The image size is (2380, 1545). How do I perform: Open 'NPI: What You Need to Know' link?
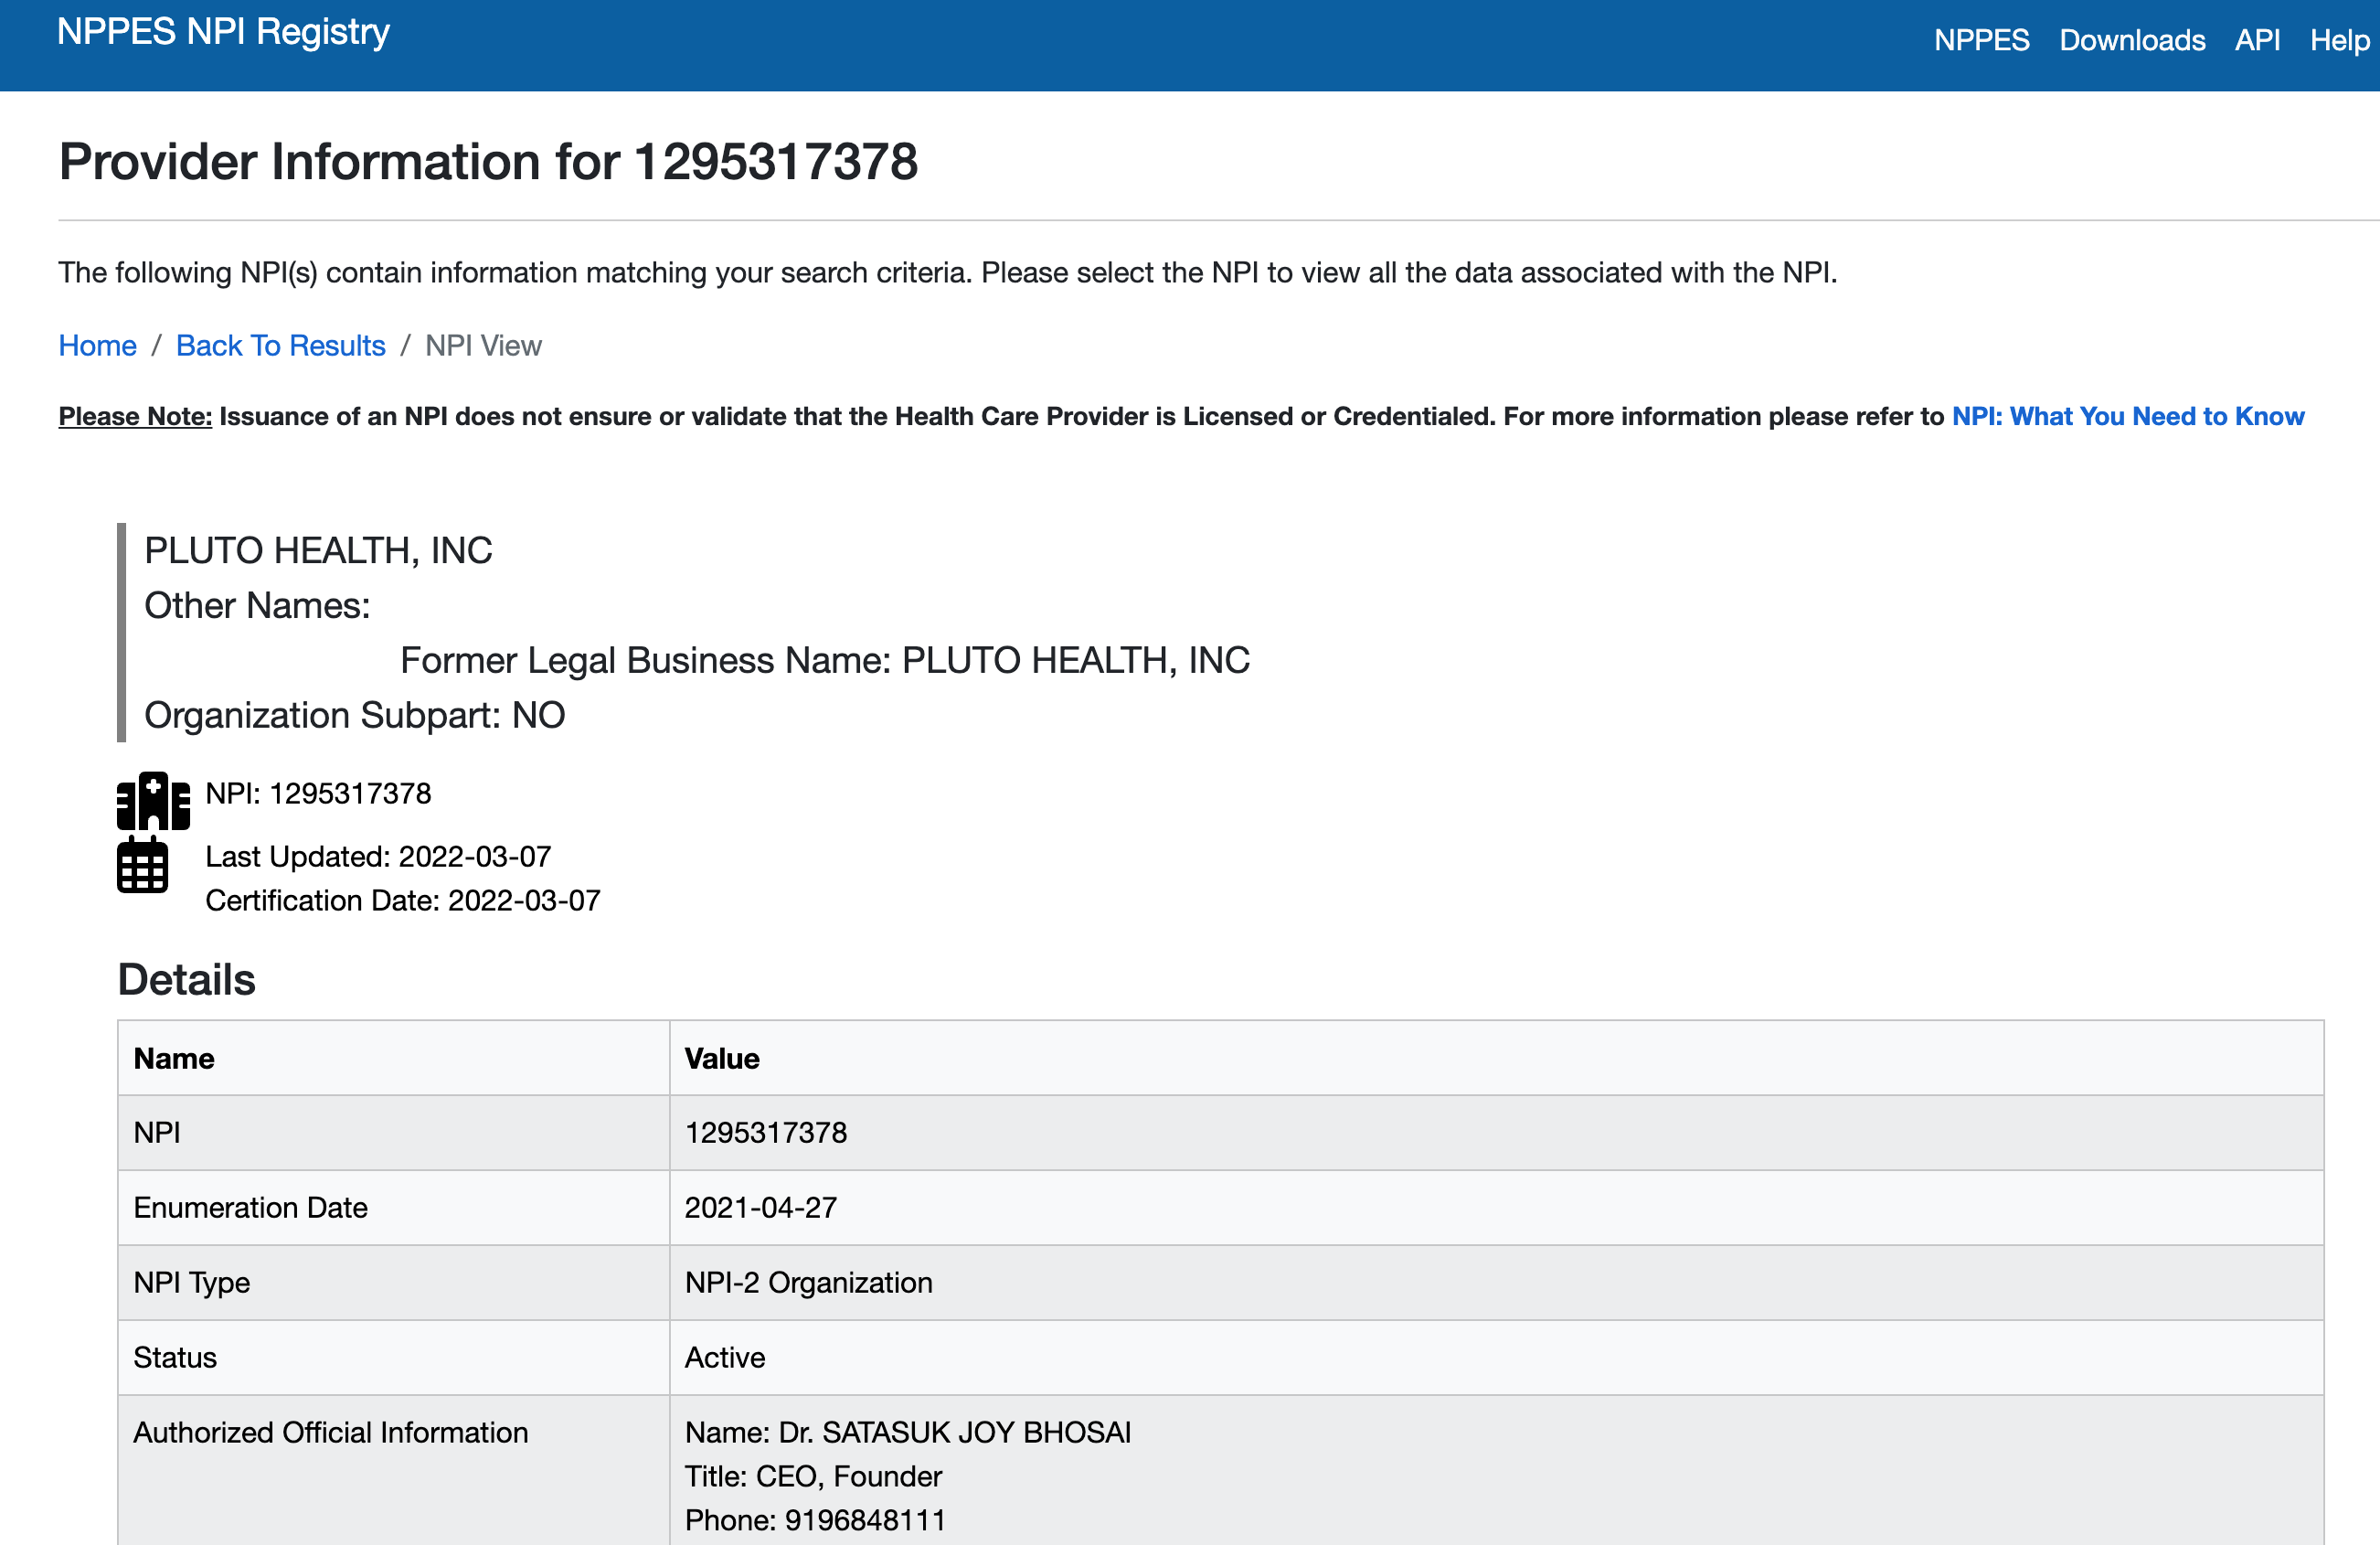[2128, 416]
